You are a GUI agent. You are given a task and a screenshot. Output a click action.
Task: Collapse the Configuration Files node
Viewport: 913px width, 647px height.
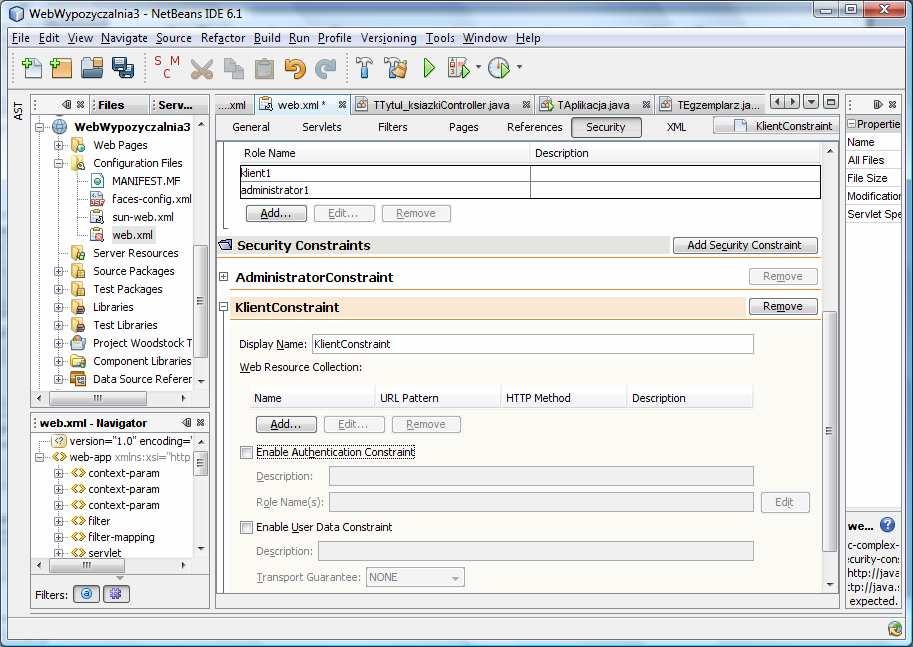pos(59,163)
